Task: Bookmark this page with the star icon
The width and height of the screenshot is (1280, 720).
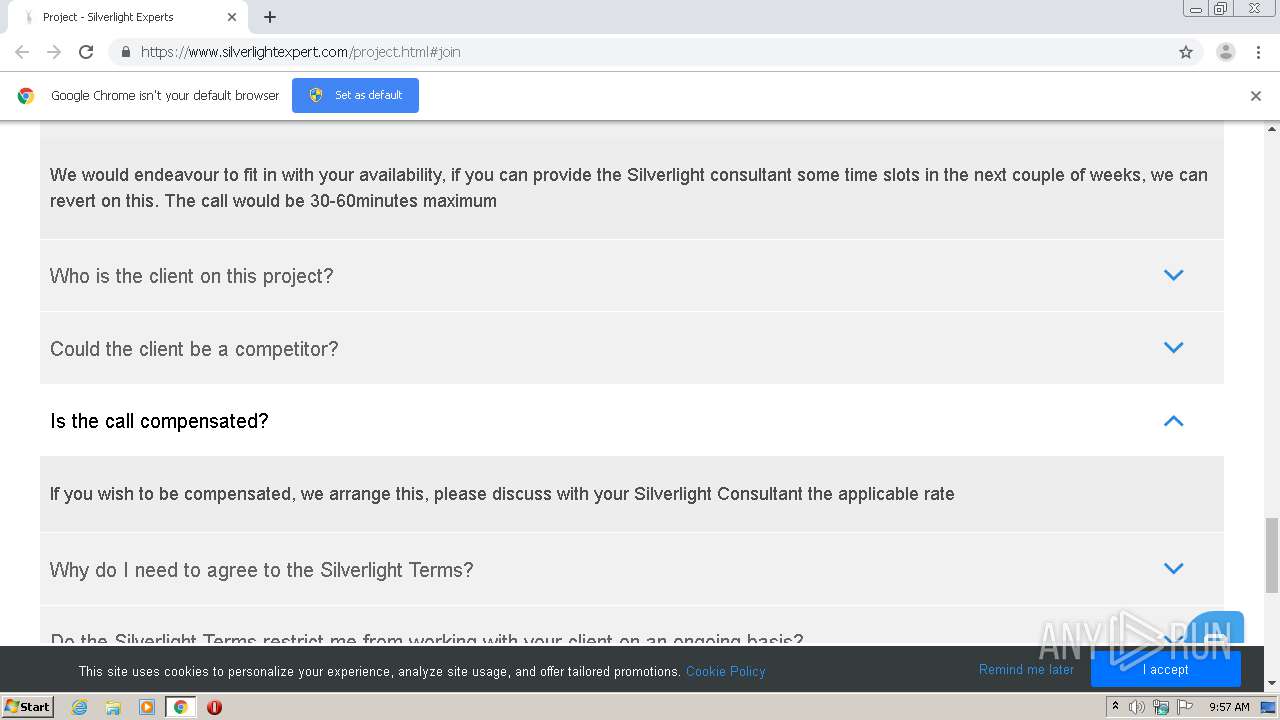Action: tap(1186, 52)
